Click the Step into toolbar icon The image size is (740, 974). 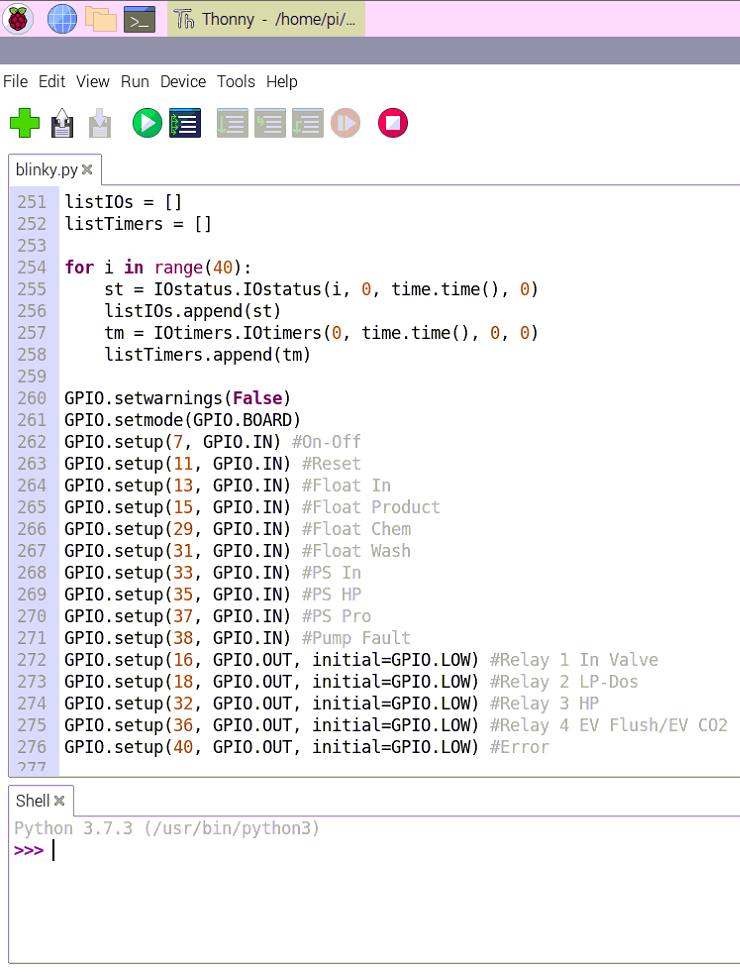pos(269,123)
